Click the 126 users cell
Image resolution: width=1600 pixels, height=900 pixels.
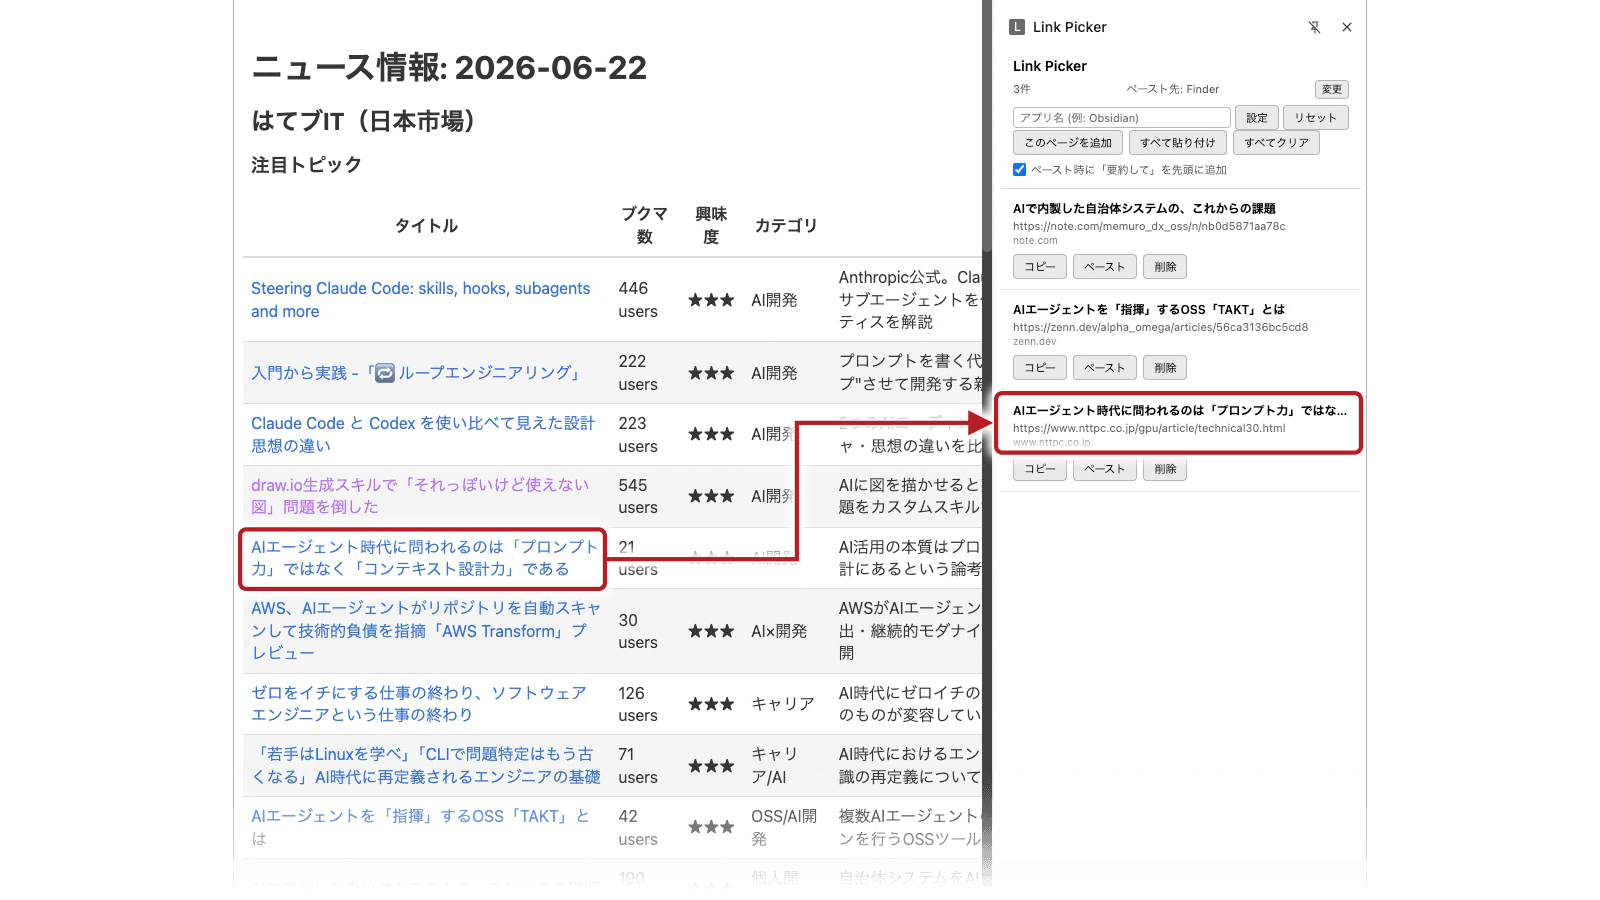coord(638,704)
